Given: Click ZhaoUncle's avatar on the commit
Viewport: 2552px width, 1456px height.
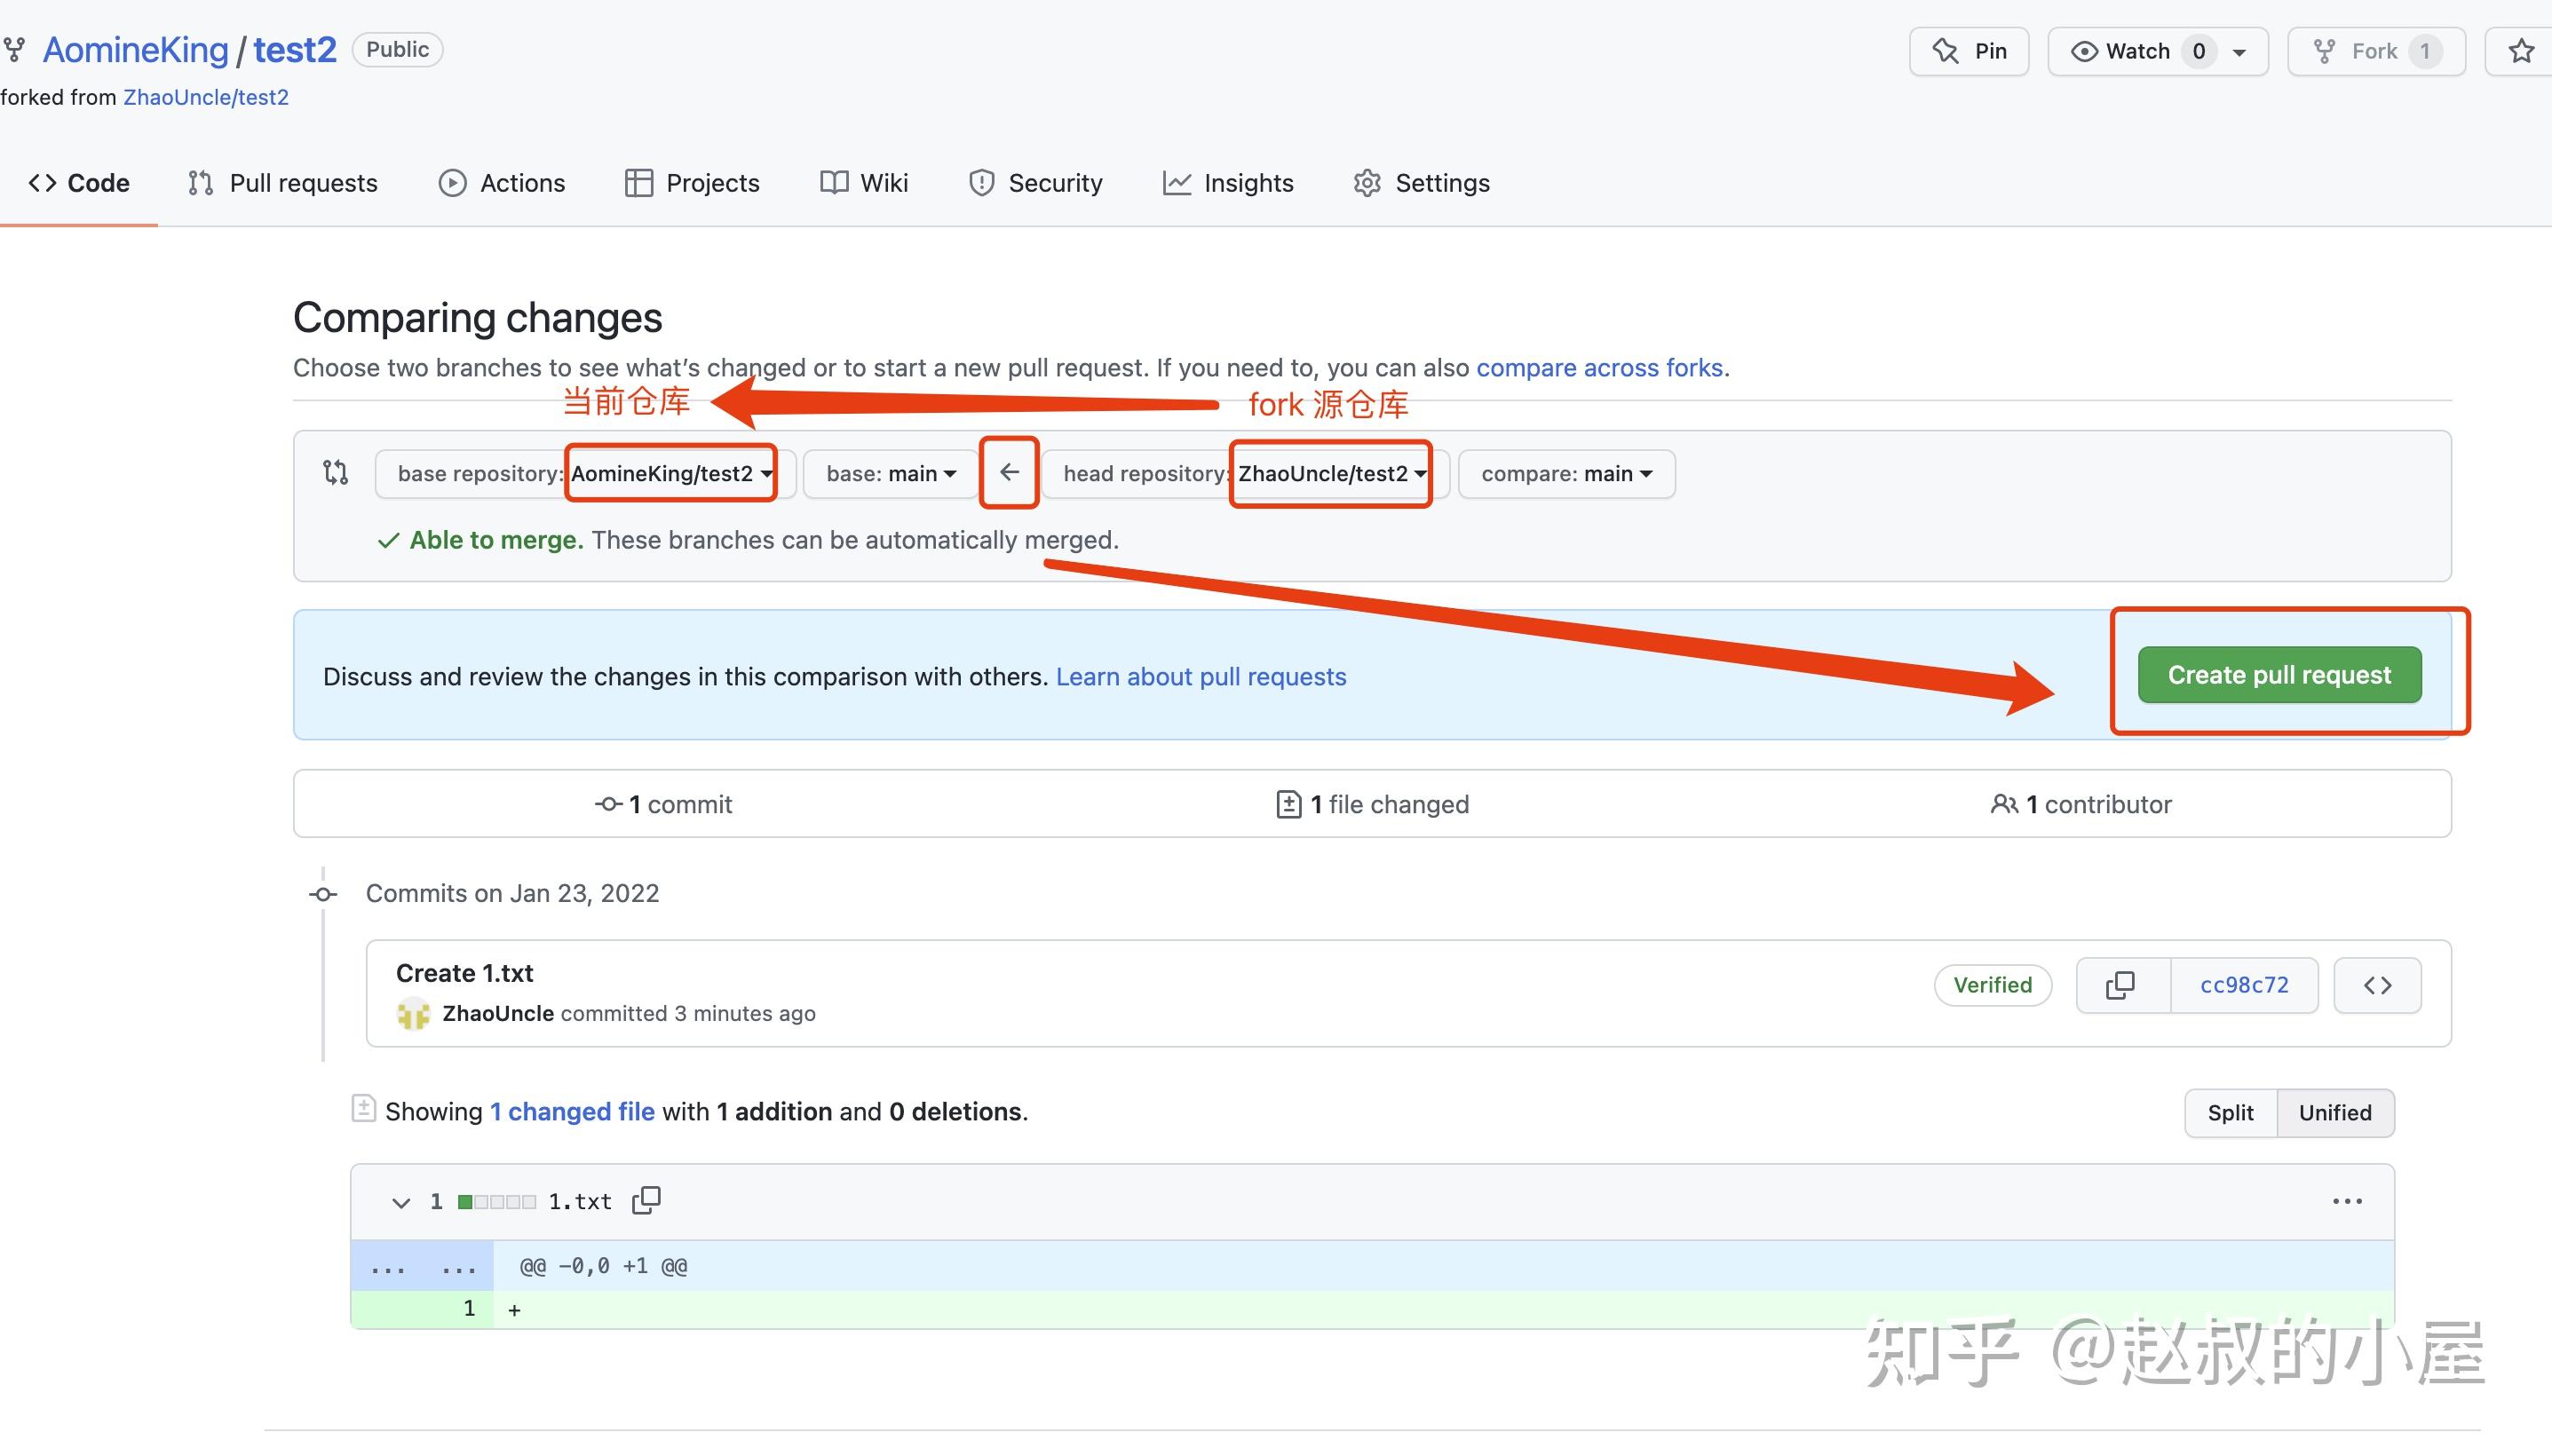Looking at the screenshot, I should 413,1013.
